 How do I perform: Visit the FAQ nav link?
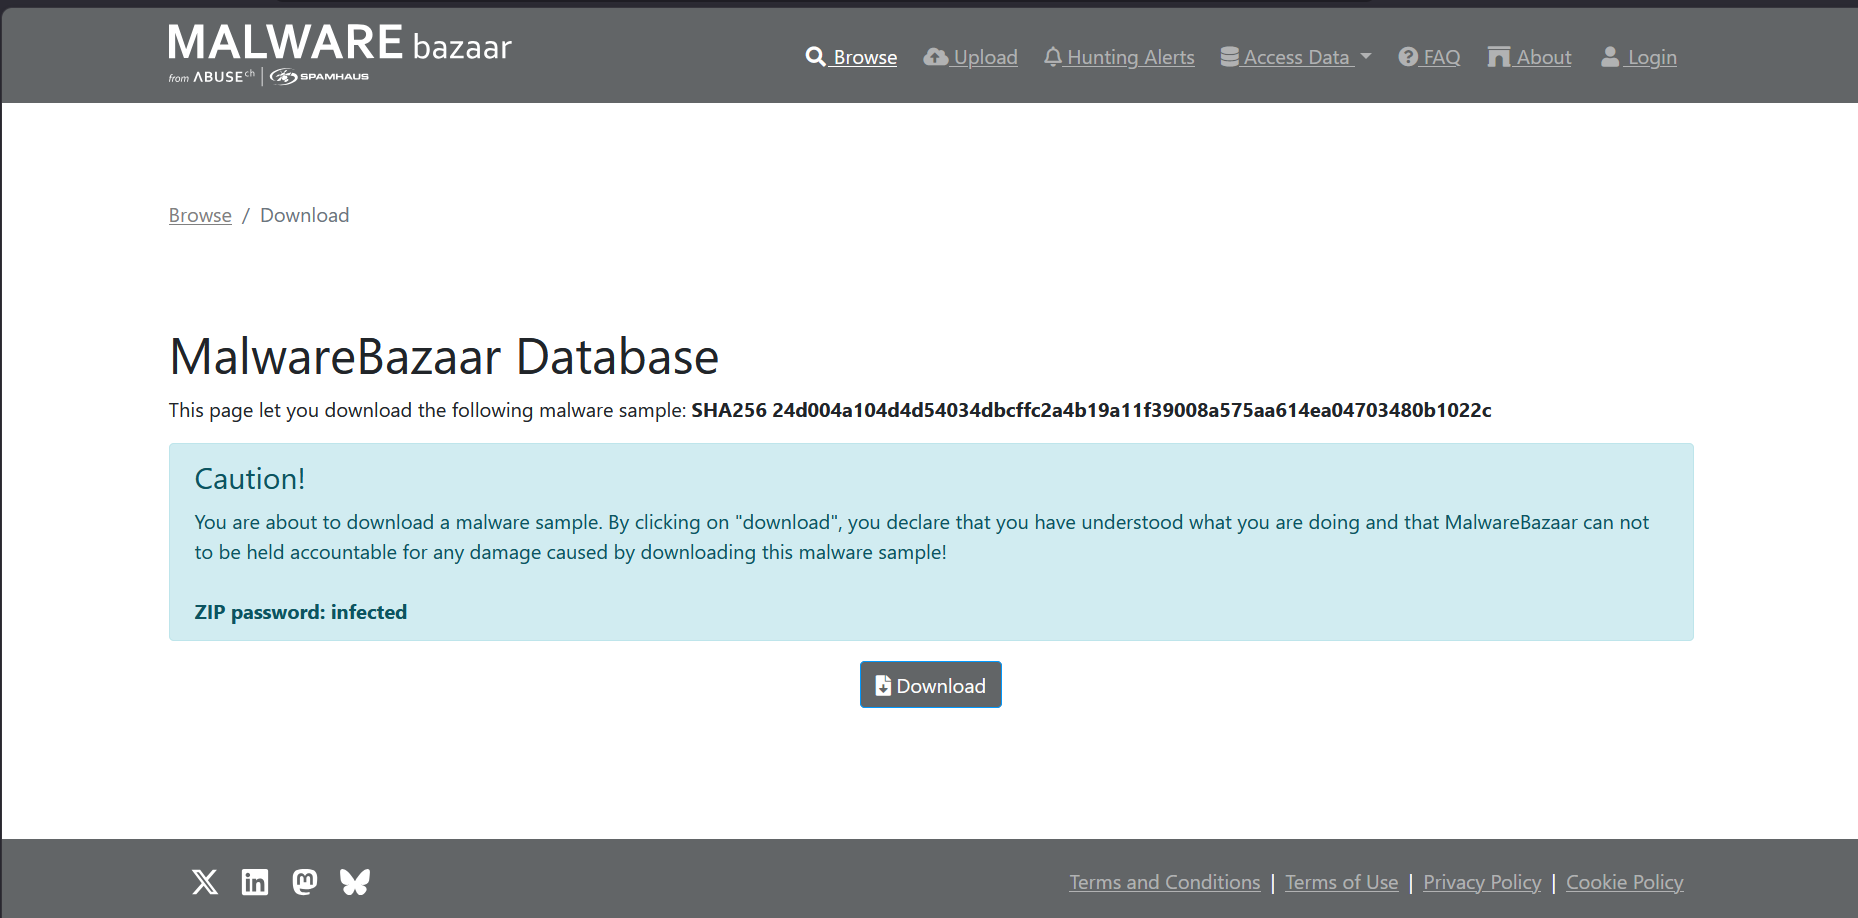1429,57
